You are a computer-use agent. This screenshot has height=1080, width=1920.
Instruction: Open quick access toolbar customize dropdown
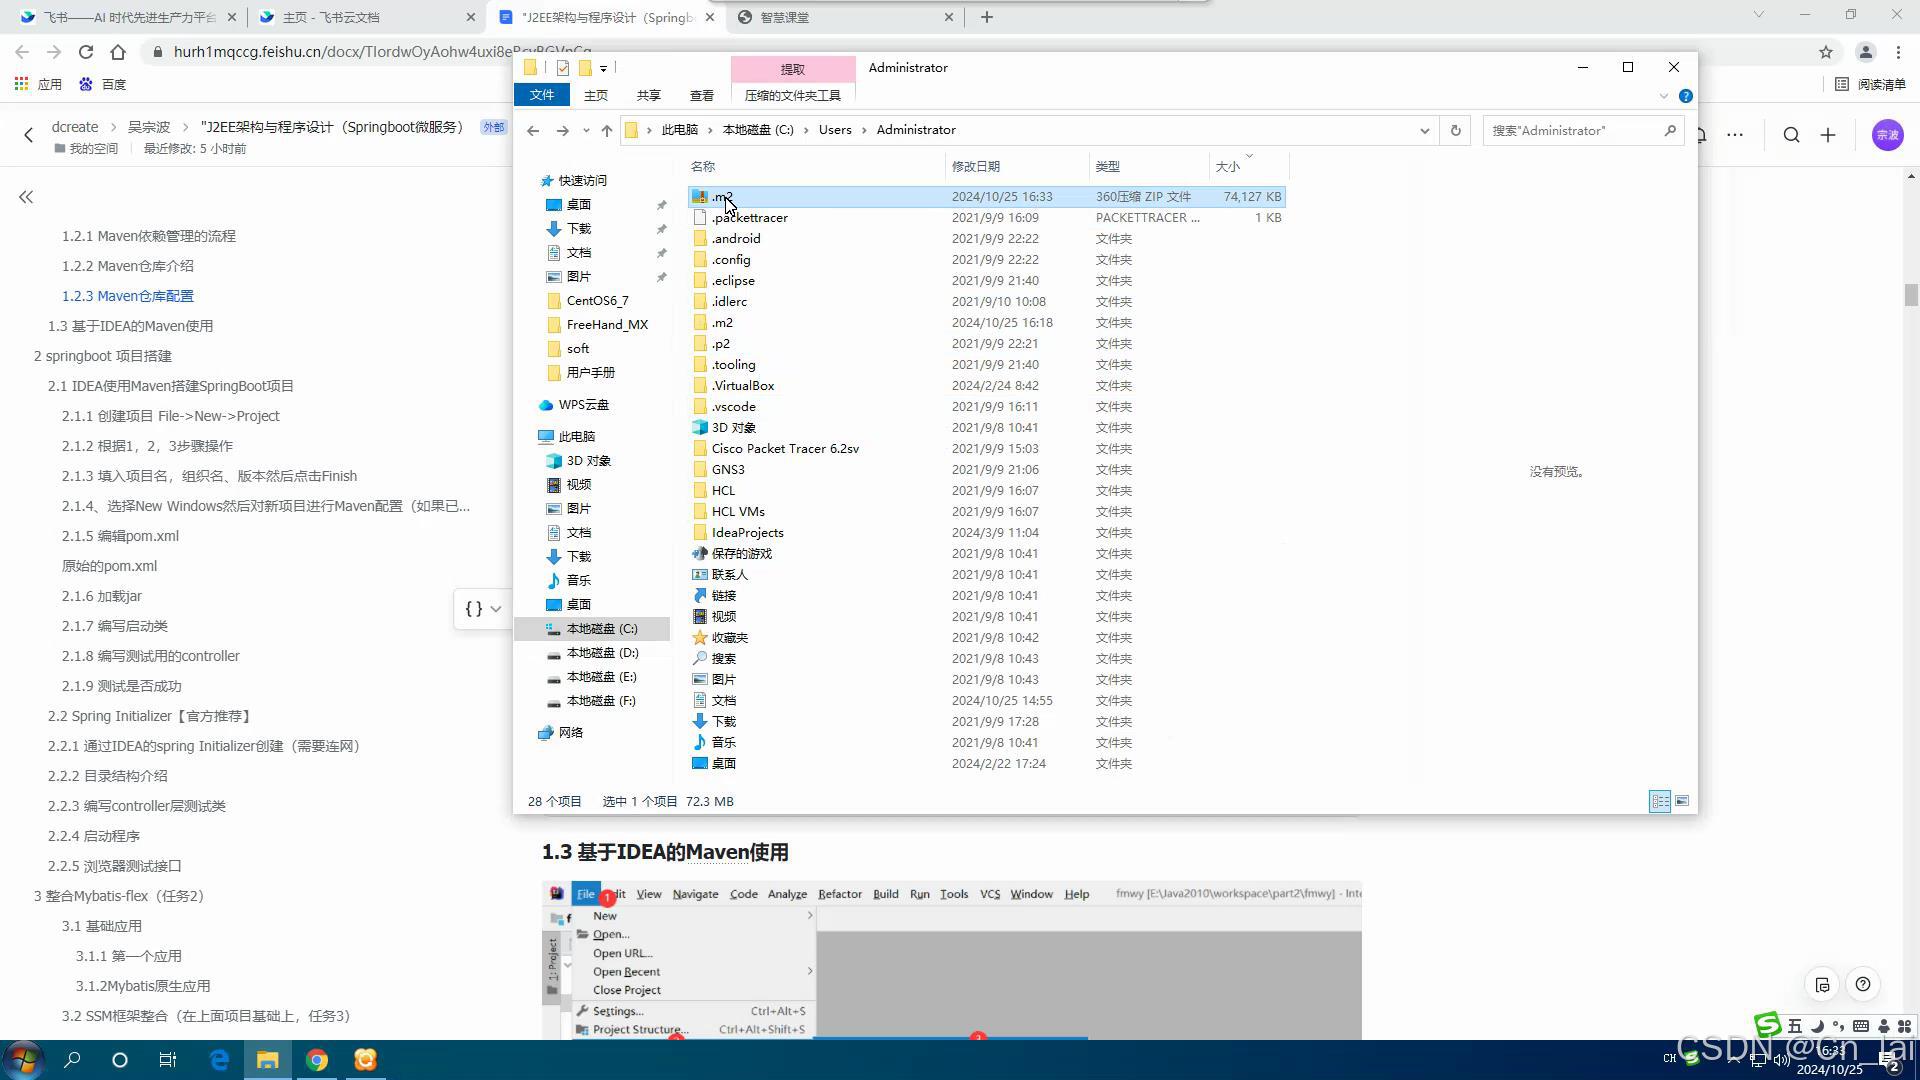pos(604,68)
